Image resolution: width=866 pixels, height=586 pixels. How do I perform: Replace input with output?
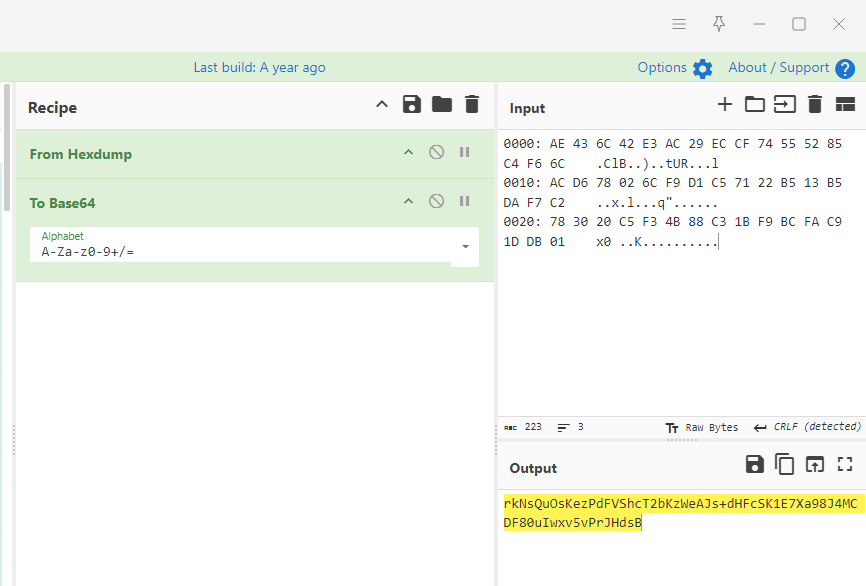click(x=815, y=464)
